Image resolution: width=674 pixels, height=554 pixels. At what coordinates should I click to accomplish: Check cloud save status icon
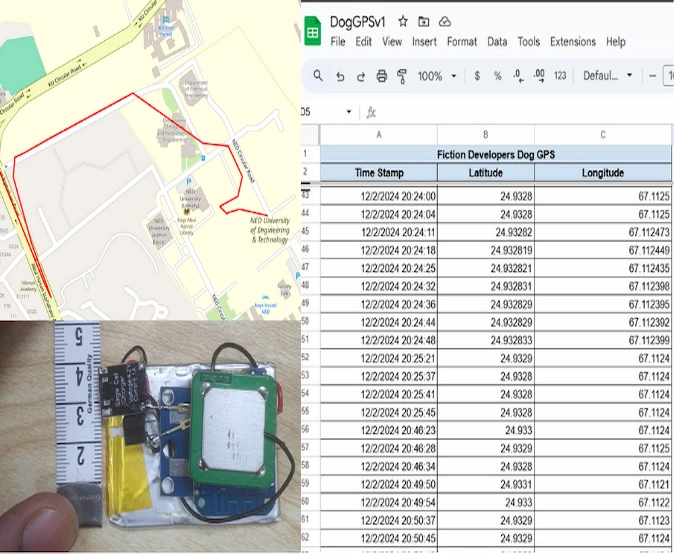coord(444,21)
